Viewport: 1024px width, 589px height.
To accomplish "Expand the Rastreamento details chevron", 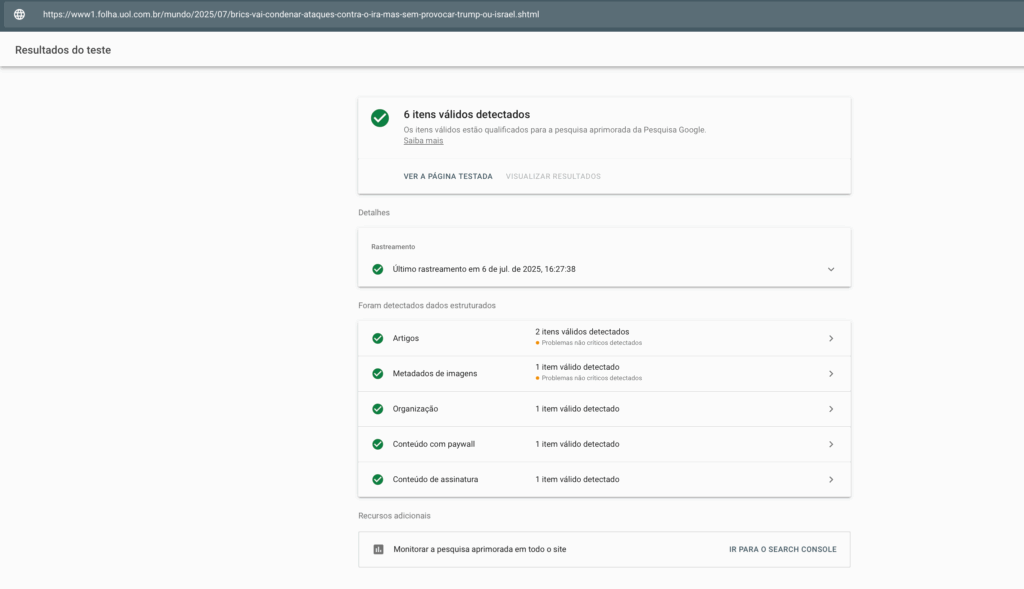I will click(830, 269).
